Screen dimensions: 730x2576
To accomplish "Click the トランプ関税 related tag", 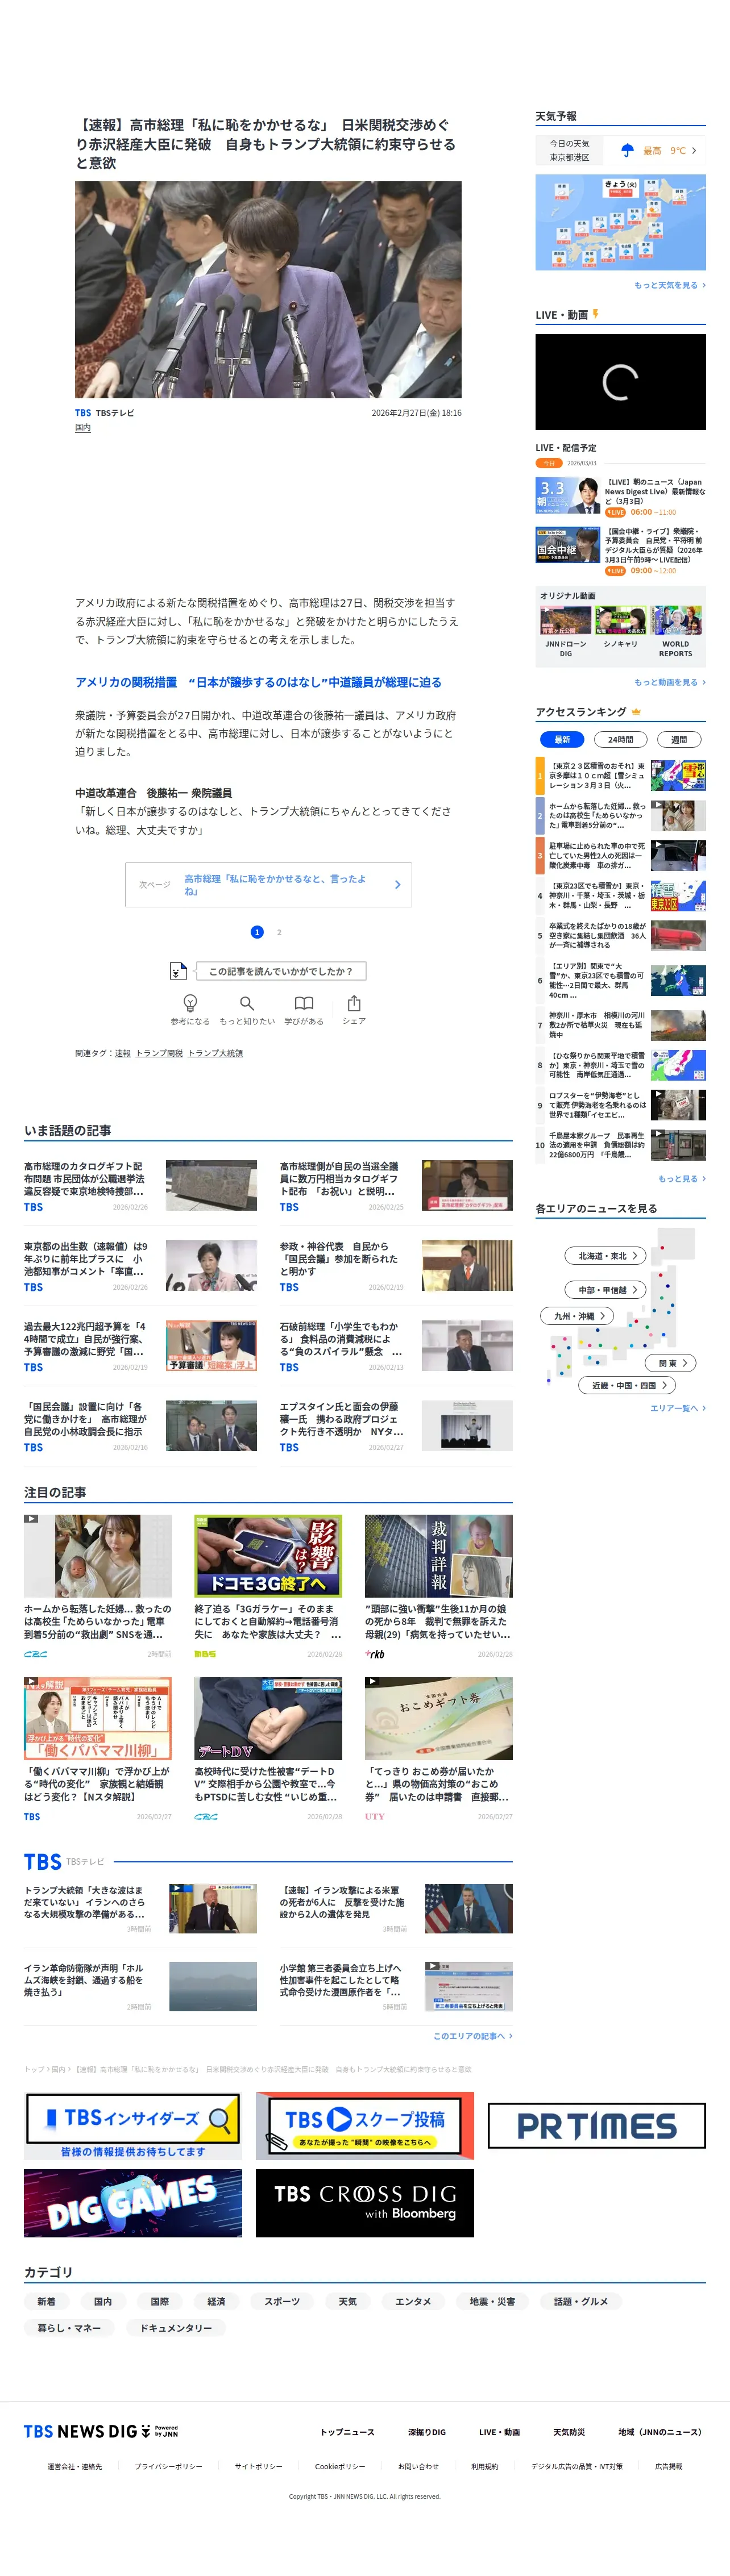I will click(159, 1053).
